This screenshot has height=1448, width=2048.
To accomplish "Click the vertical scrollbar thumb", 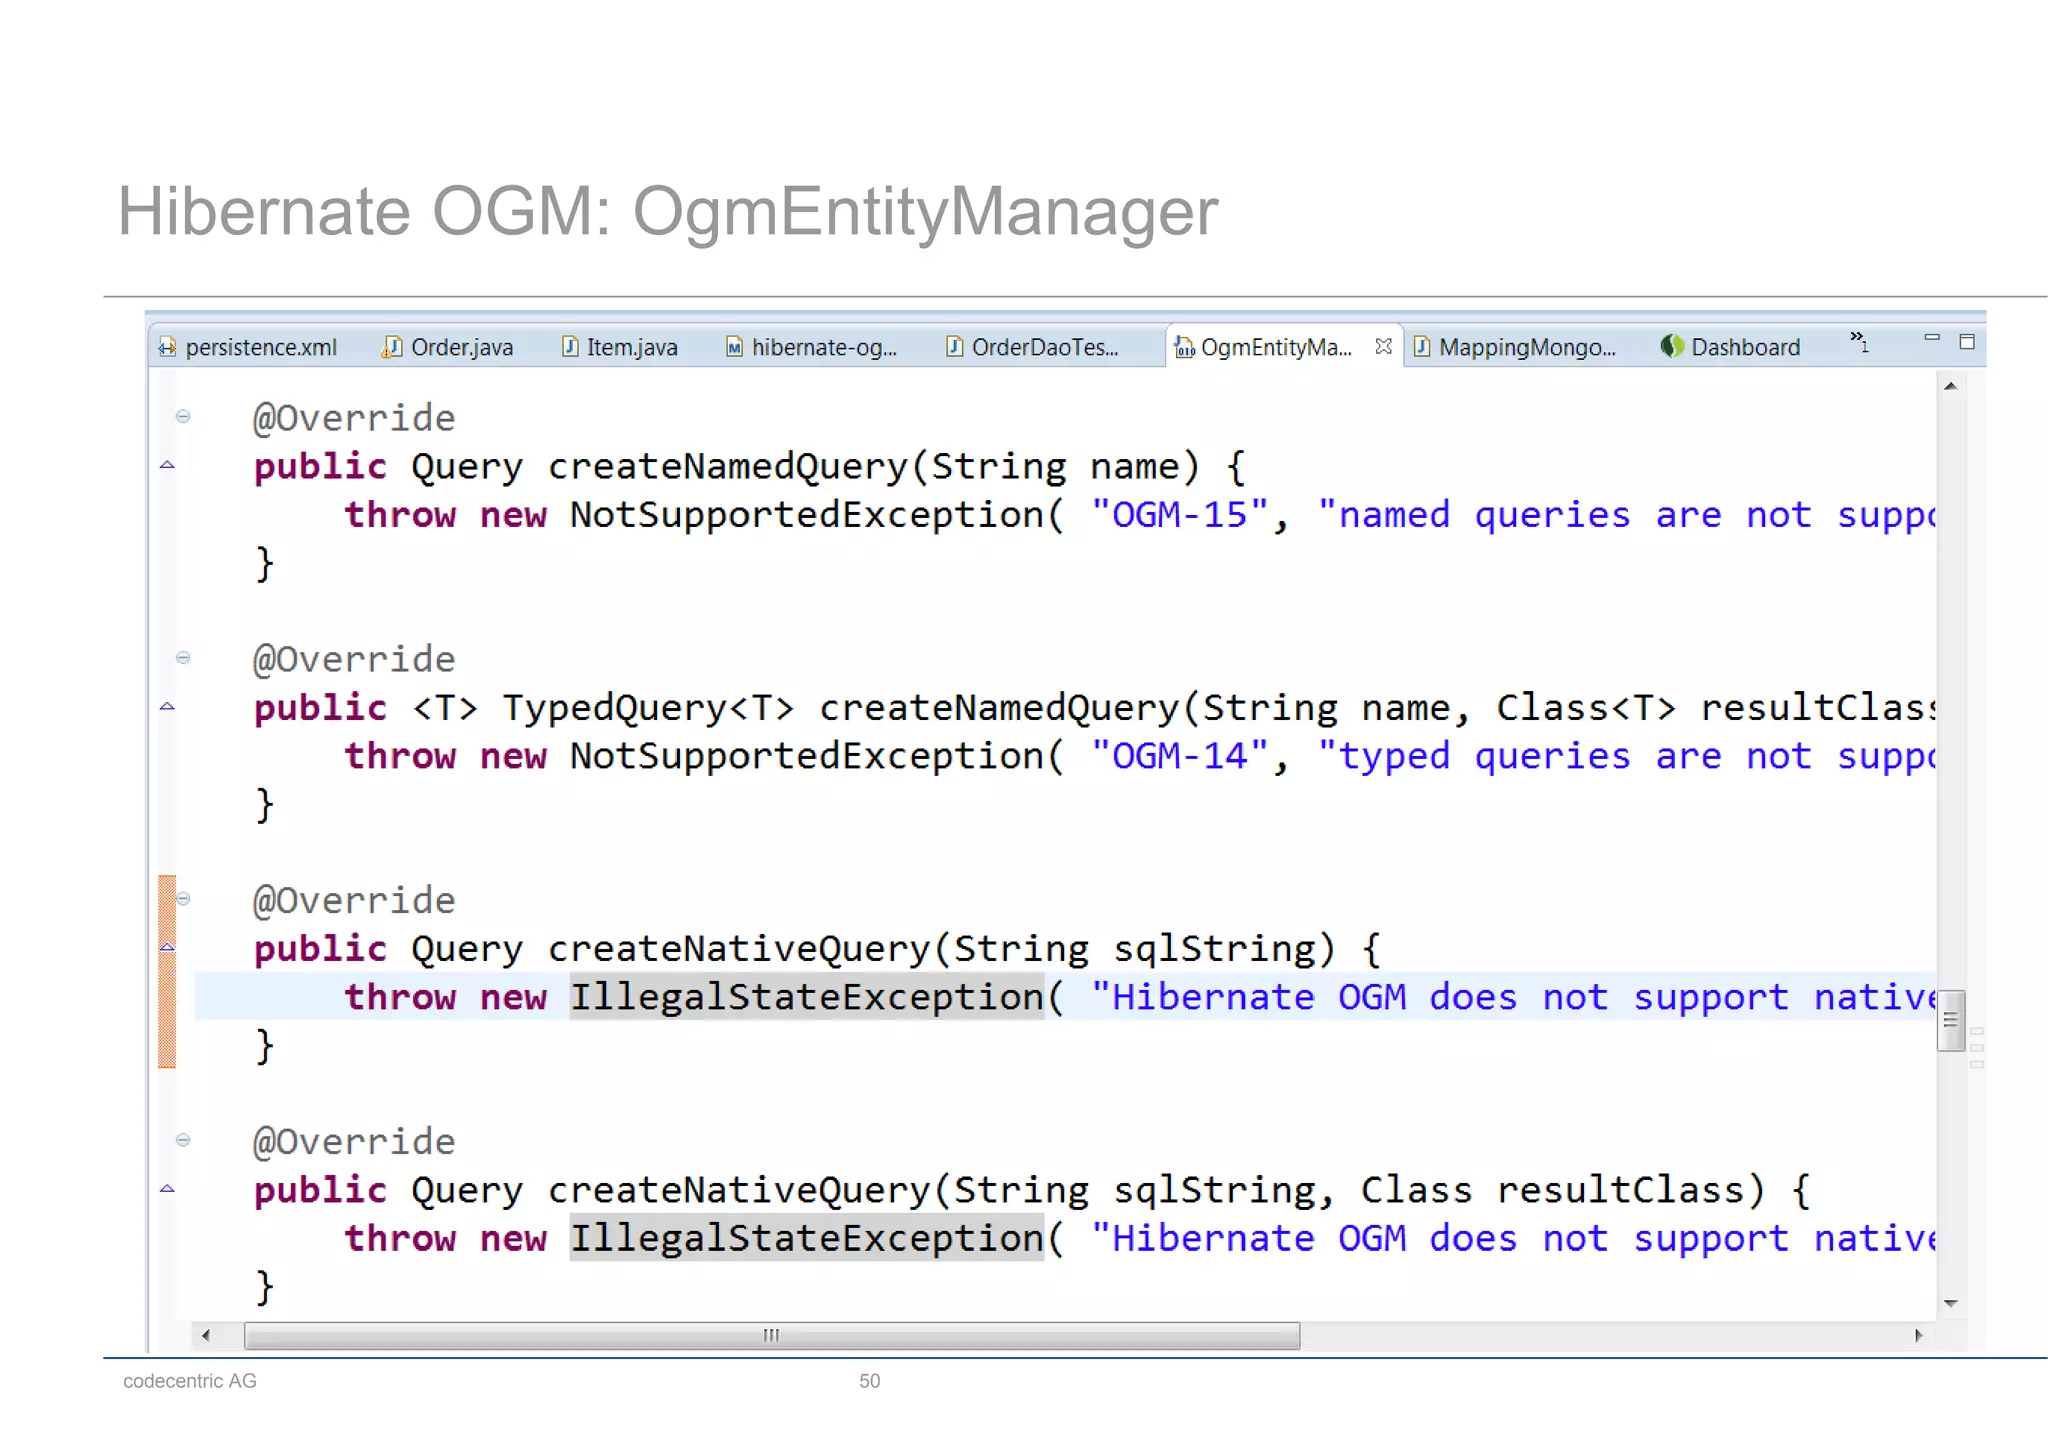I will click(1950, 1020).
